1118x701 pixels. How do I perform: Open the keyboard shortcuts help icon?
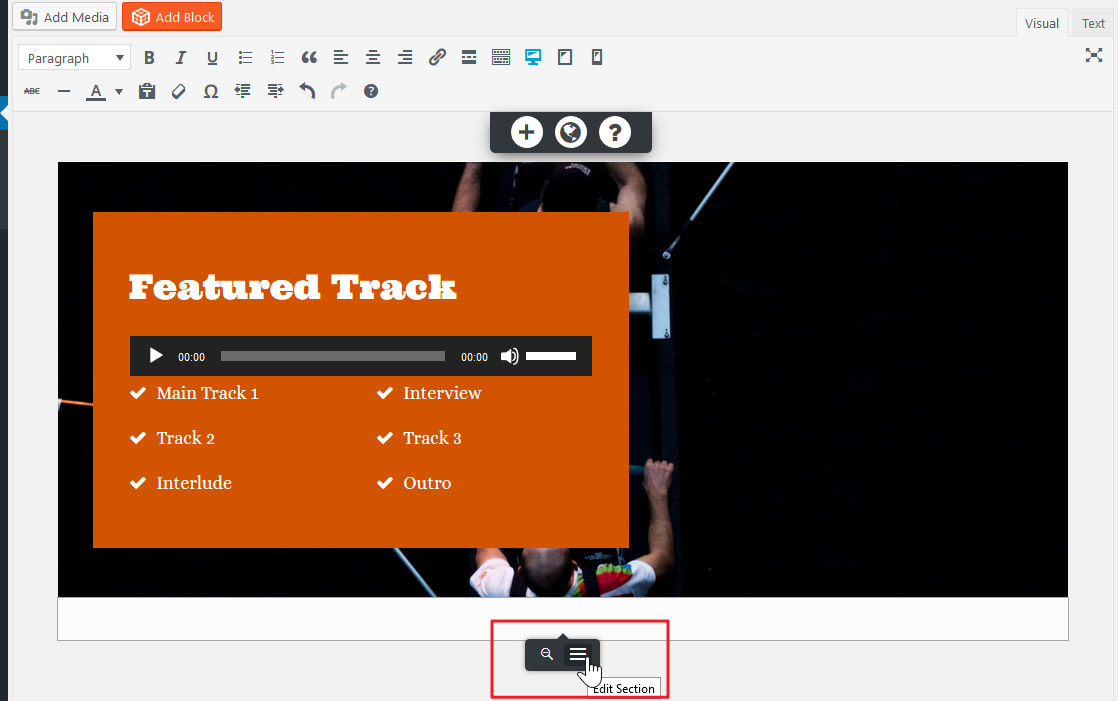[371, 91]
